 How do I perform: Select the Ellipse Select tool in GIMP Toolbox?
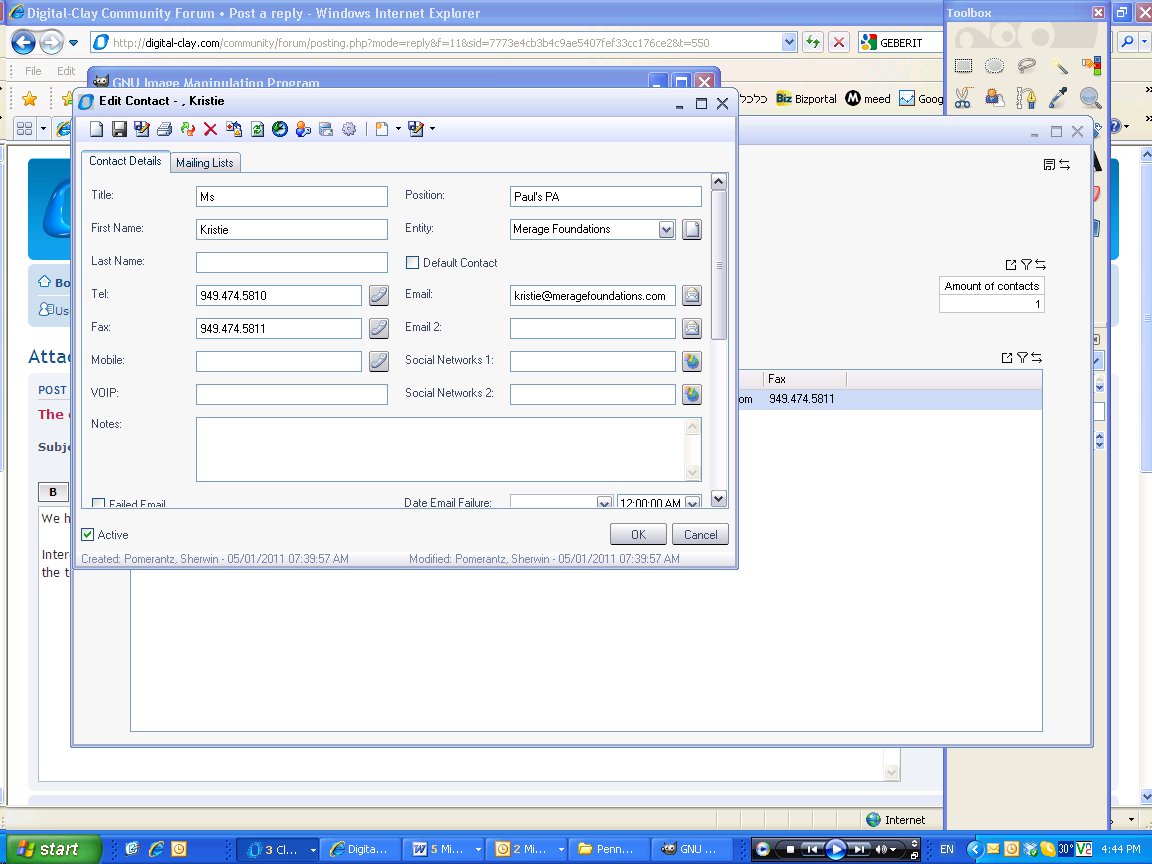(994, 66)
